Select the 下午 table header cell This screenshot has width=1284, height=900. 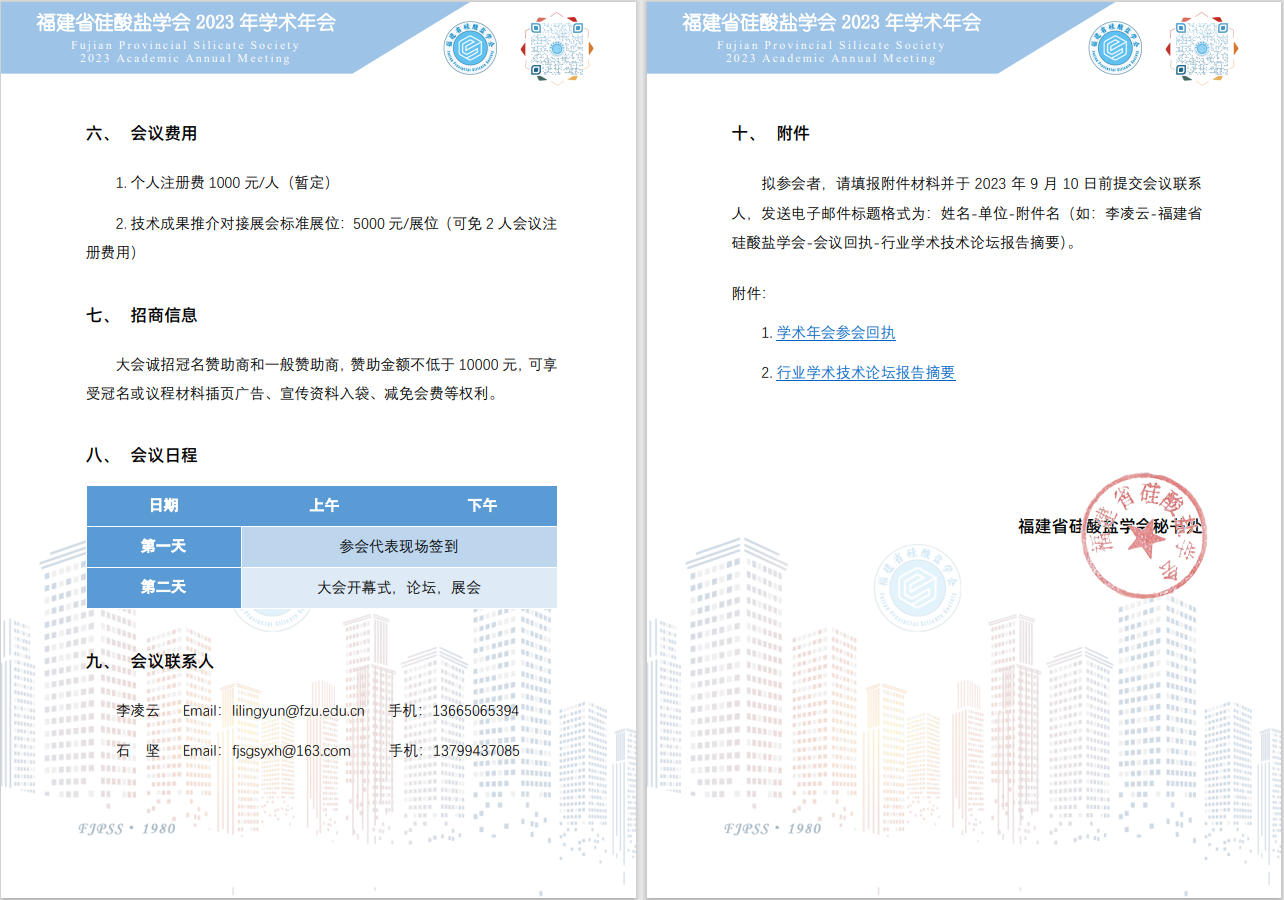(482, 506)
